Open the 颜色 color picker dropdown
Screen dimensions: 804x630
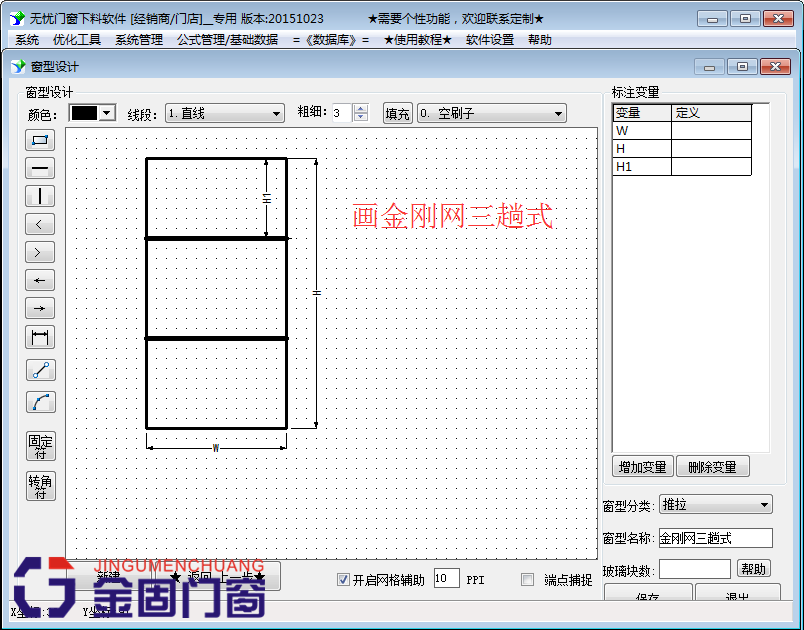coord(105,113)
